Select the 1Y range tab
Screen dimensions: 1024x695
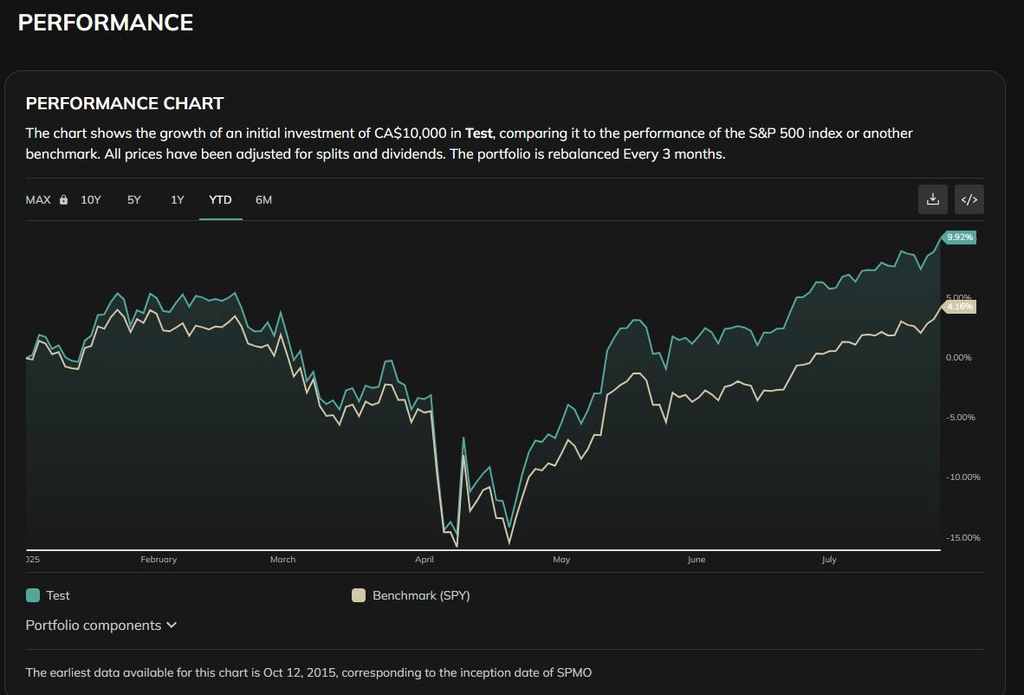point(177,200)
